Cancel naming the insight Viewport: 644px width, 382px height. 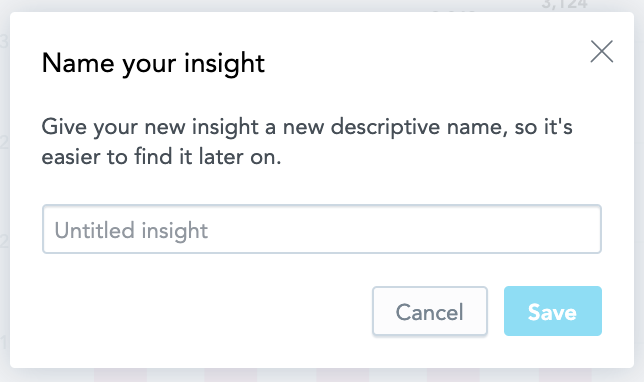click(430, 311)
